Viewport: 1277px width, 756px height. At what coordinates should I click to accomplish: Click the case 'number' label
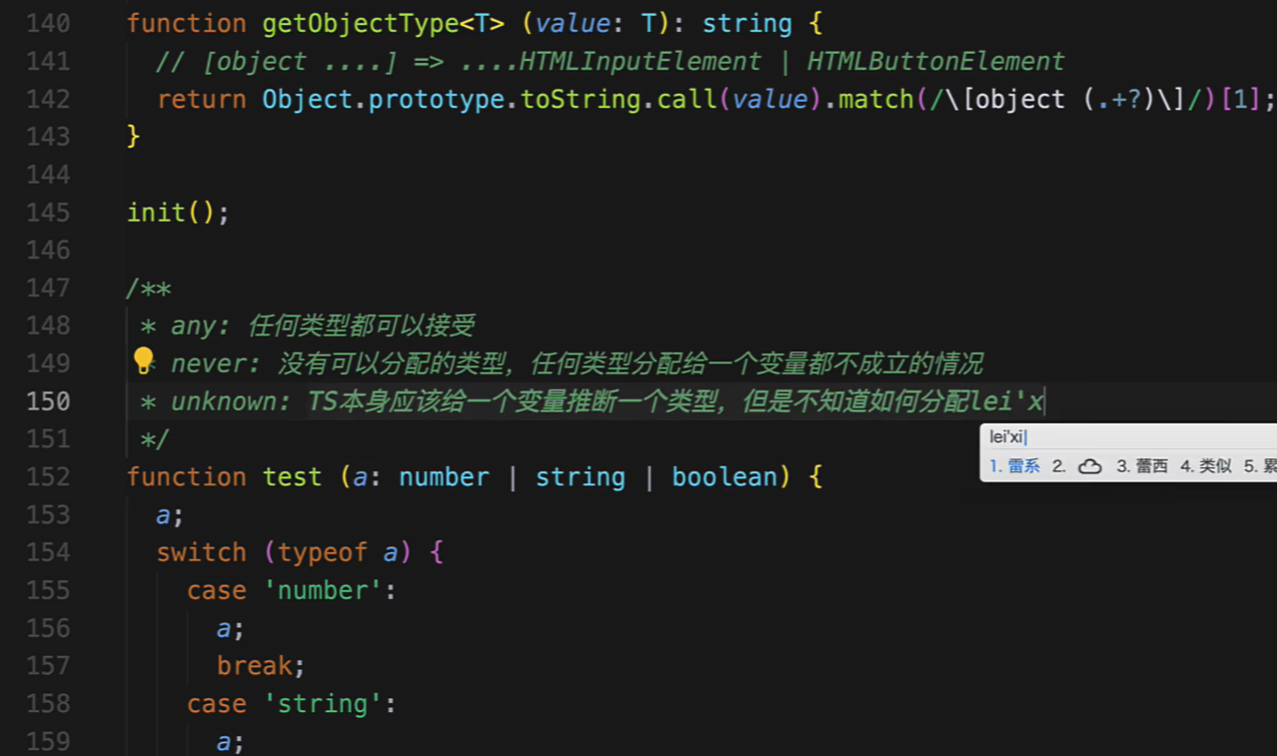290,590
